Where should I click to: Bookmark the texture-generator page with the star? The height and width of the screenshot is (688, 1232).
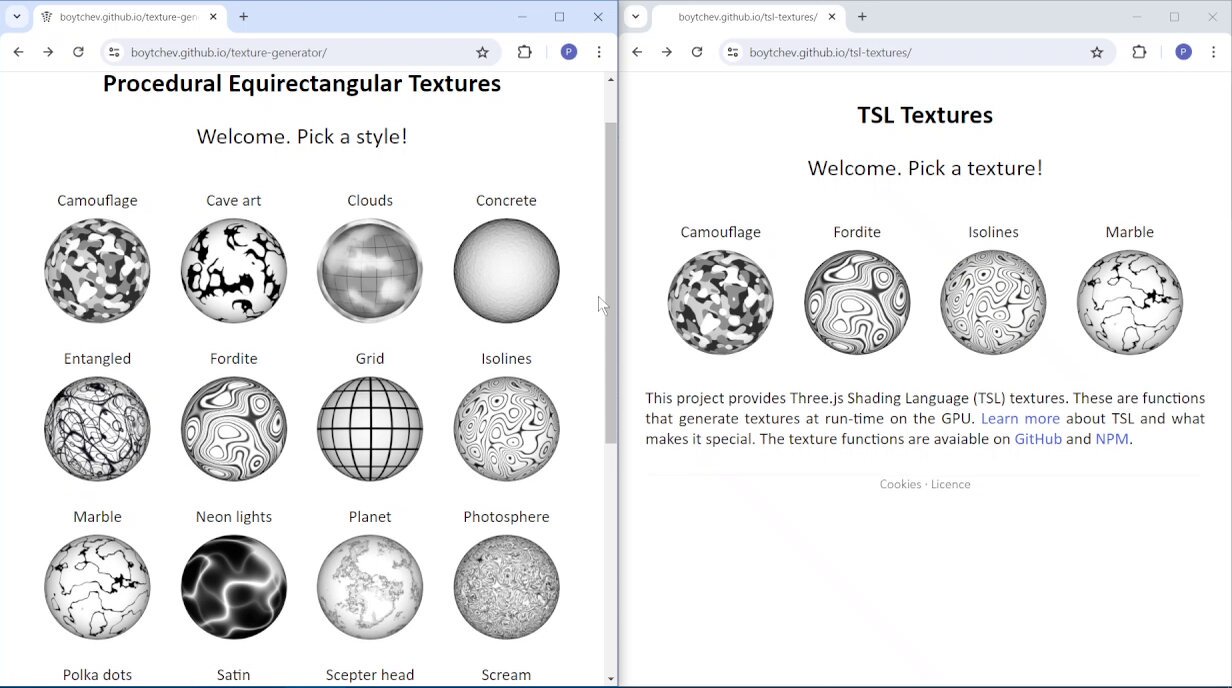(x=482, y=52)
